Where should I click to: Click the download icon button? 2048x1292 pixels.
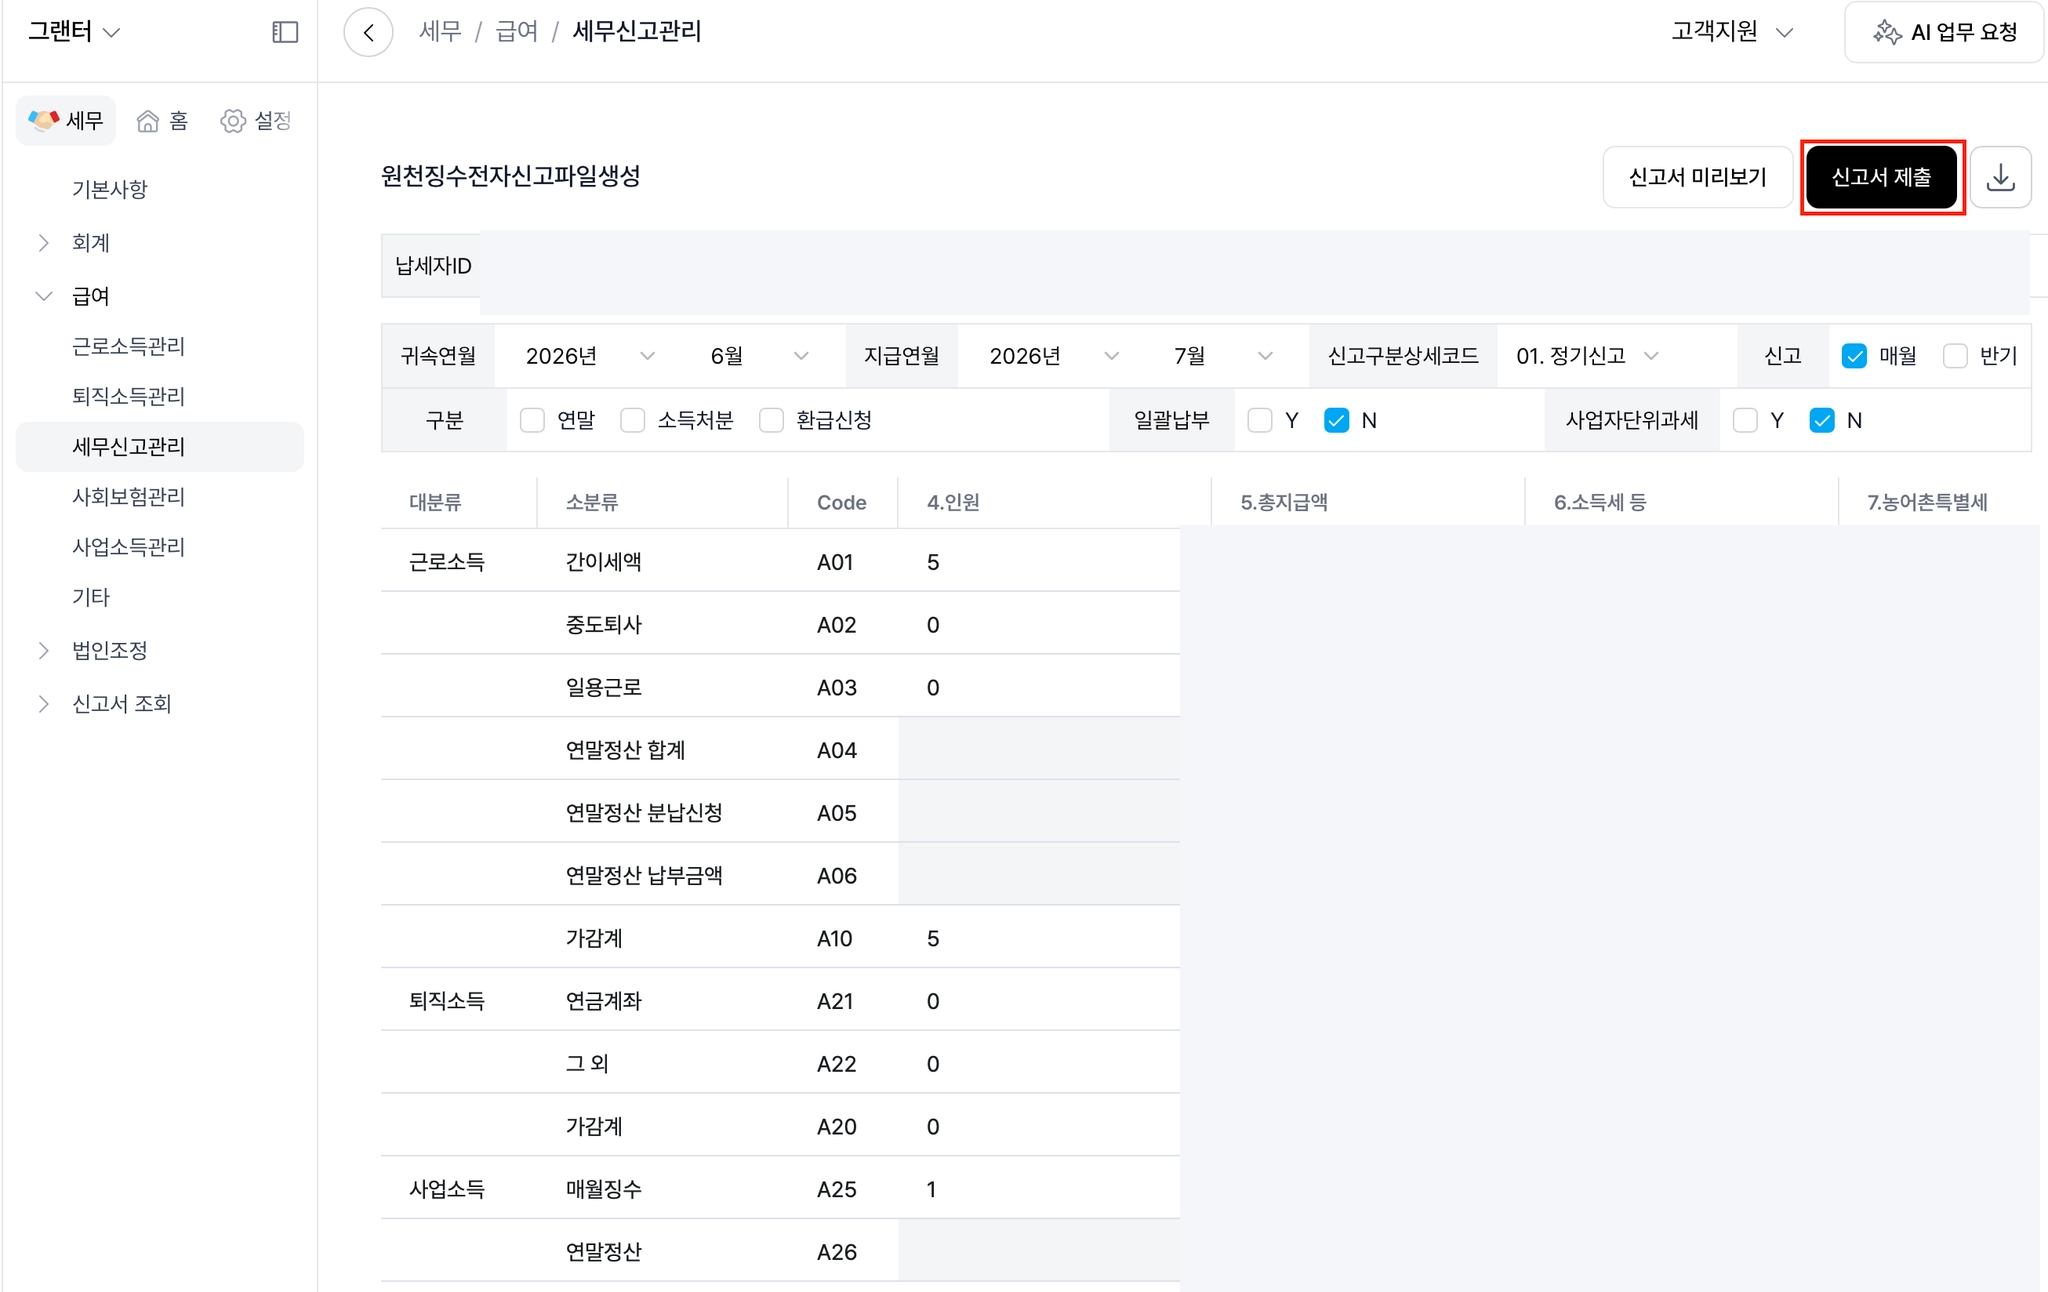click(2000, 177)
